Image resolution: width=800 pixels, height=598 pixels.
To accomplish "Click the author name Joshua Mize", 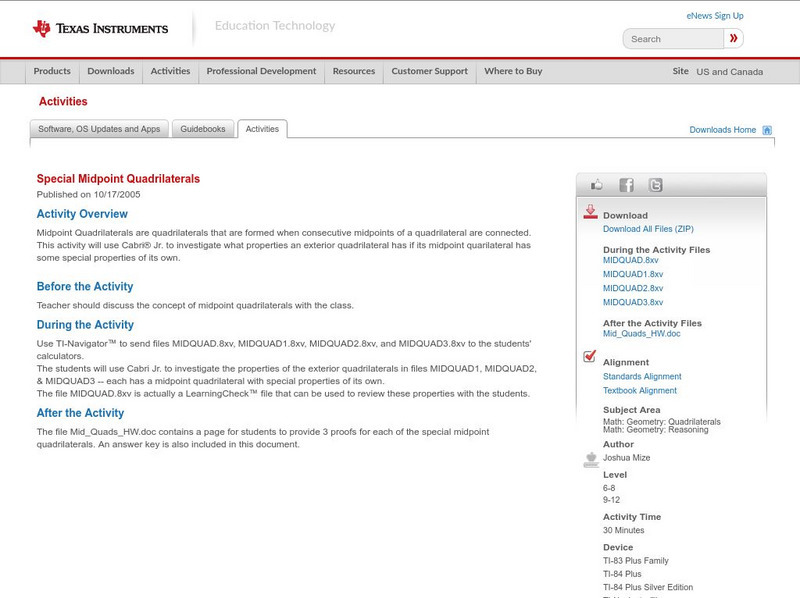I will [627, 458].
